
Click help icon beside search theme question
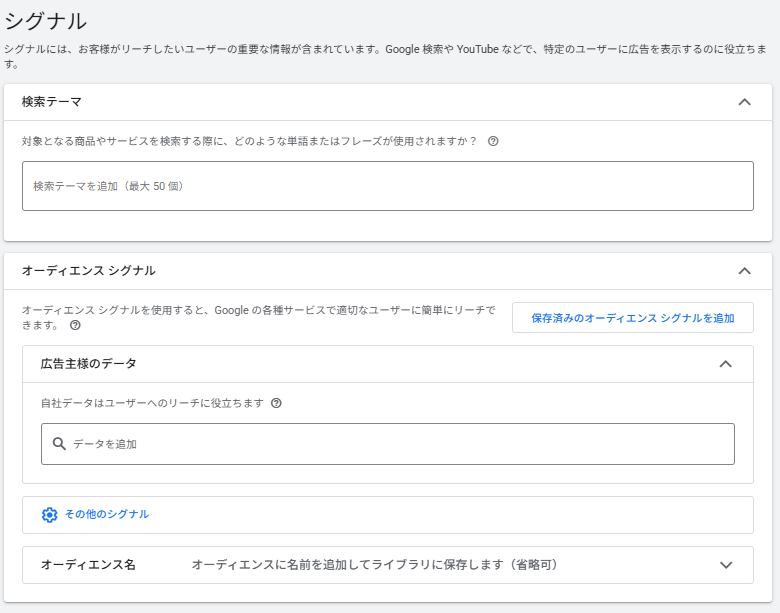[493, 141]
